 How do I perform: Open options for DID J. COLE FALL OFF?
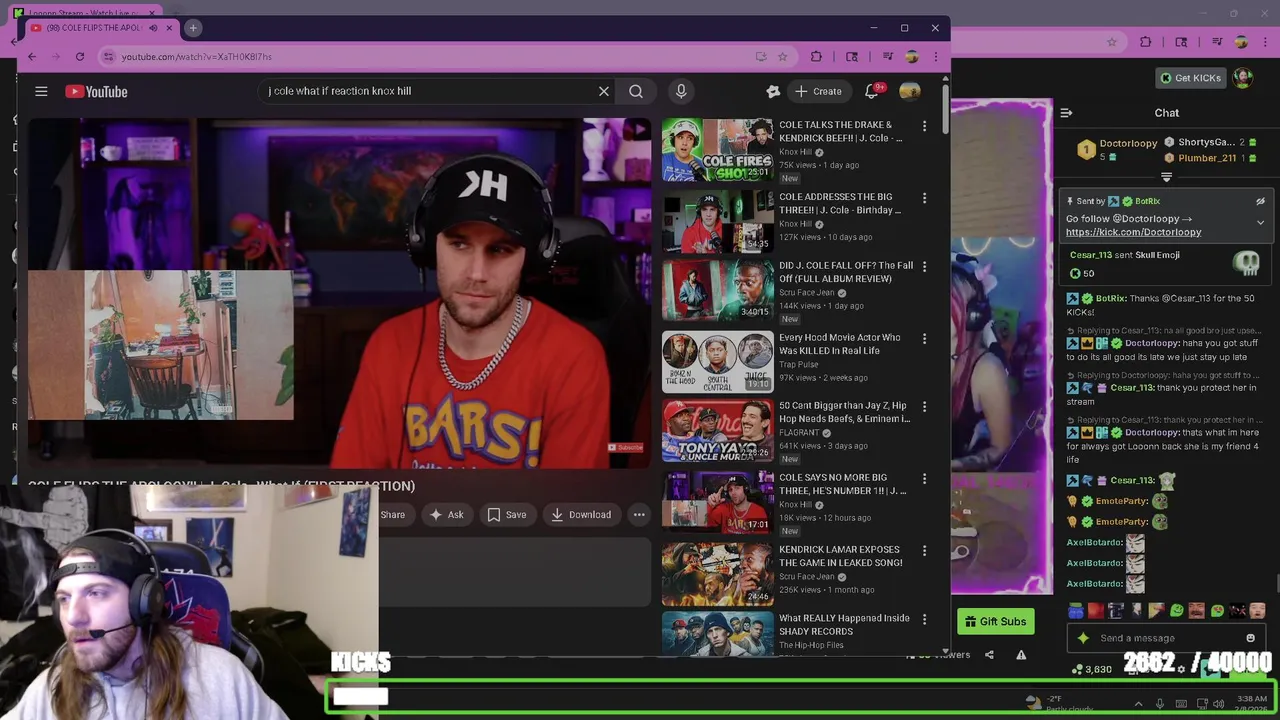coord(924,267)
